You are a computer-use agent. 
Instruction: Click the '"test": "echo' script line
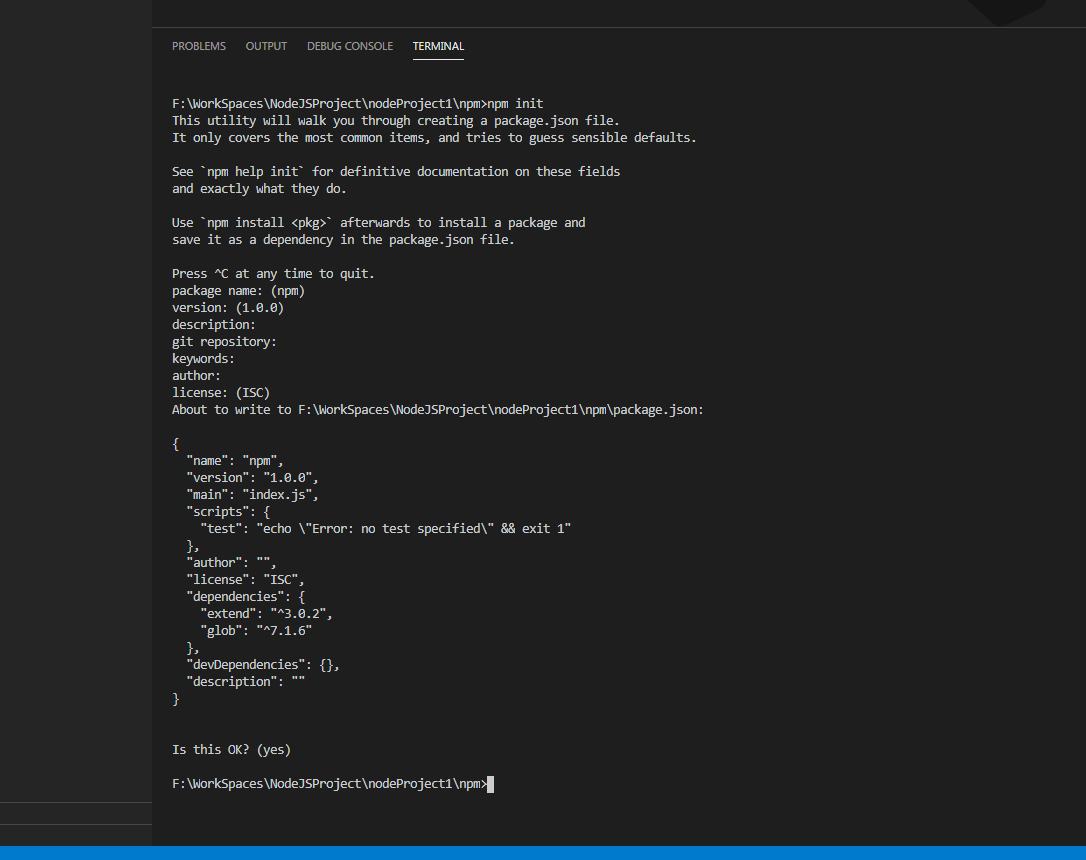(x=385, y=528)
